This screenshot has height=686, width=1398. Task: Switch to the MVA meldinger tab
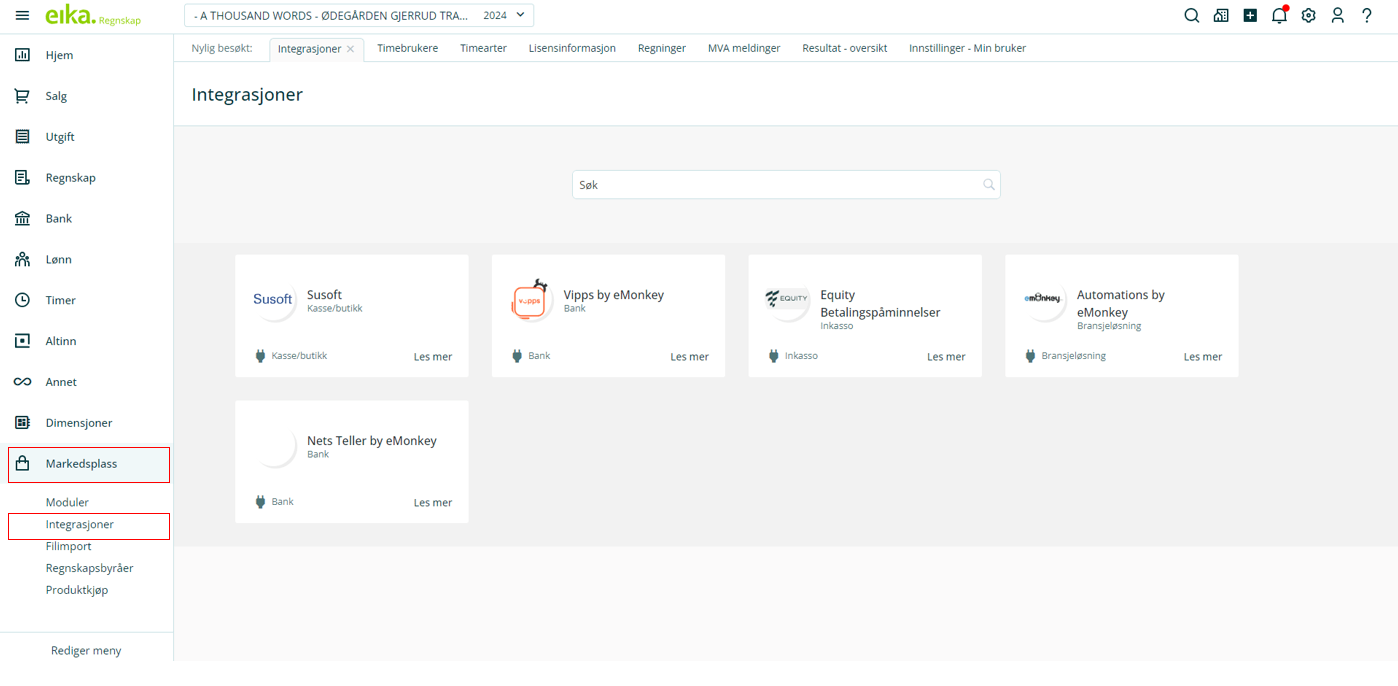point(743,48)
